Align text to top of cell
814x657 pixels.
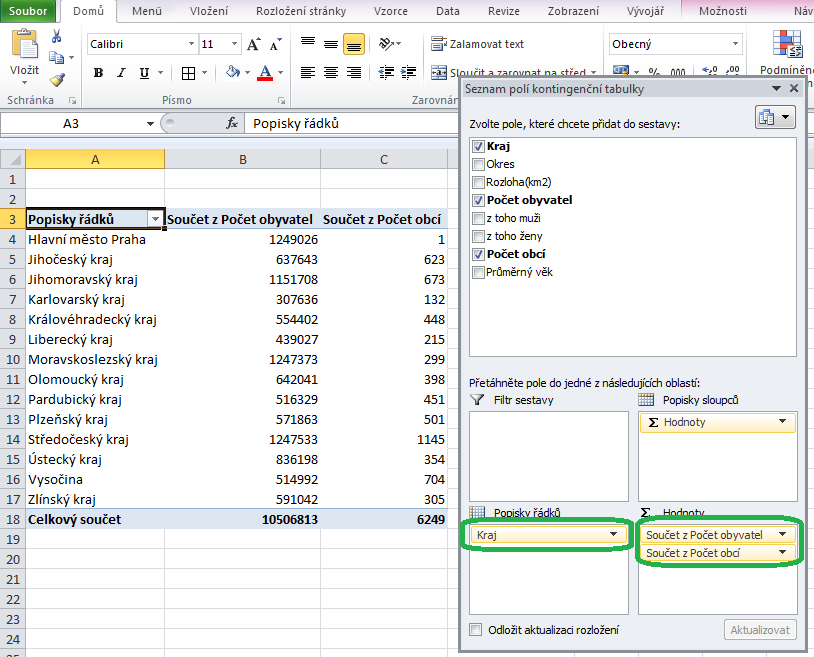[x=308, y=44]
